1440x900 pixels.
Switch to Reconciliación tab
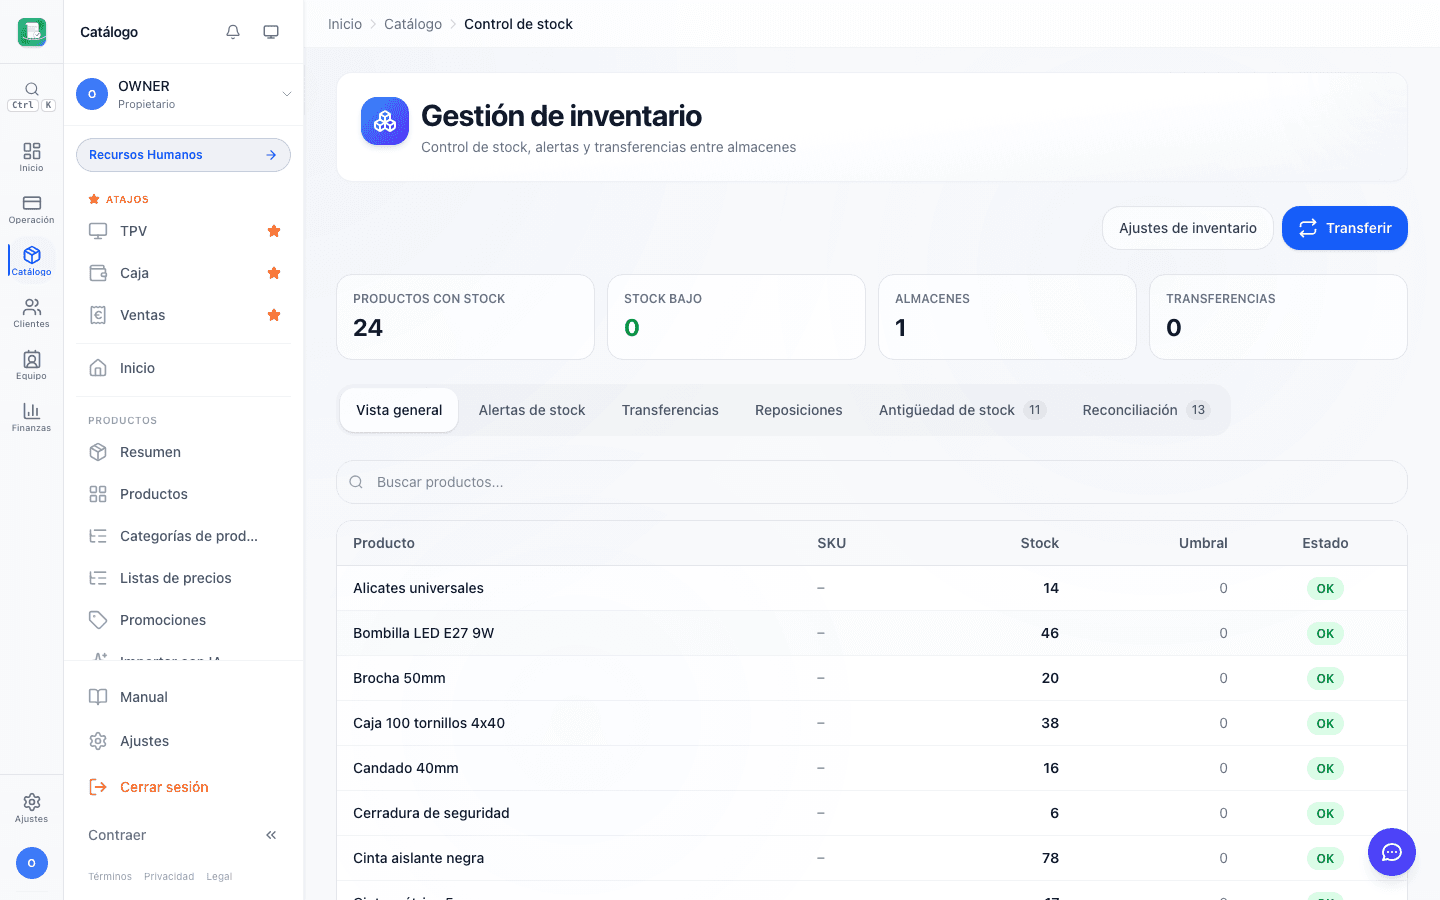1146,410
